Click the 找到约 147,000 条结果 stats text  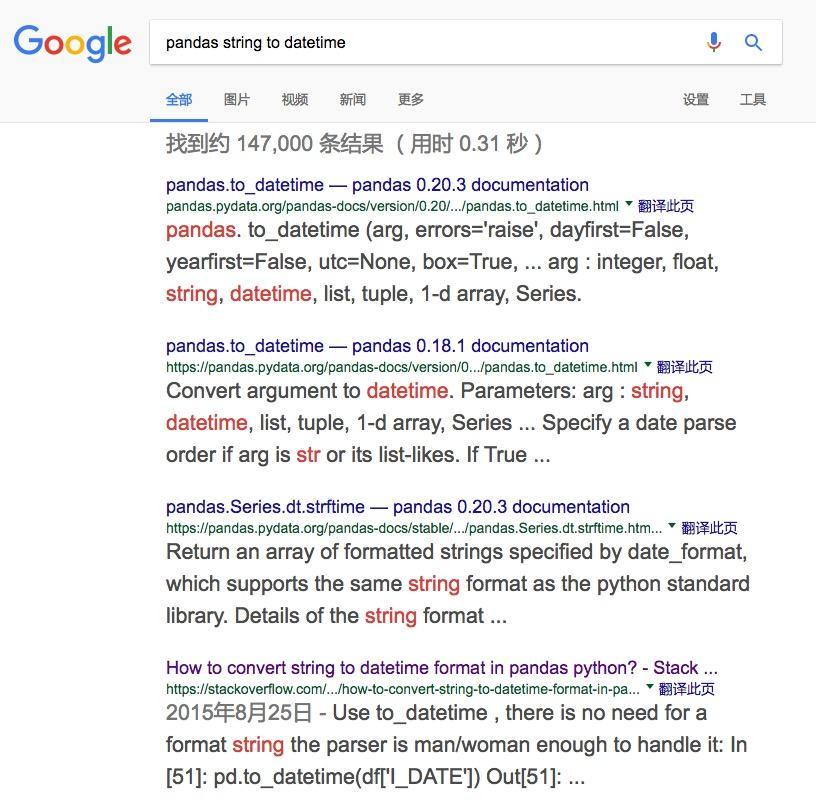353,144
